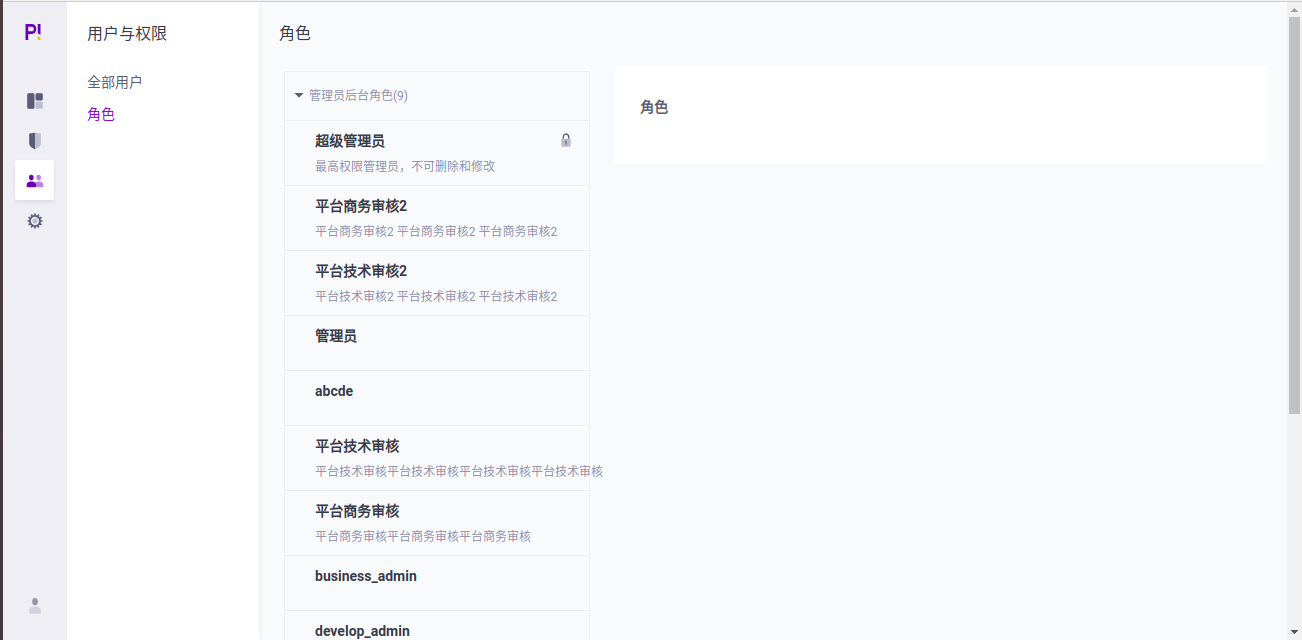Open the dashboard layout icon in sidebar
1302x640 pixels.
pyautogui.click(x=35, y=101)
